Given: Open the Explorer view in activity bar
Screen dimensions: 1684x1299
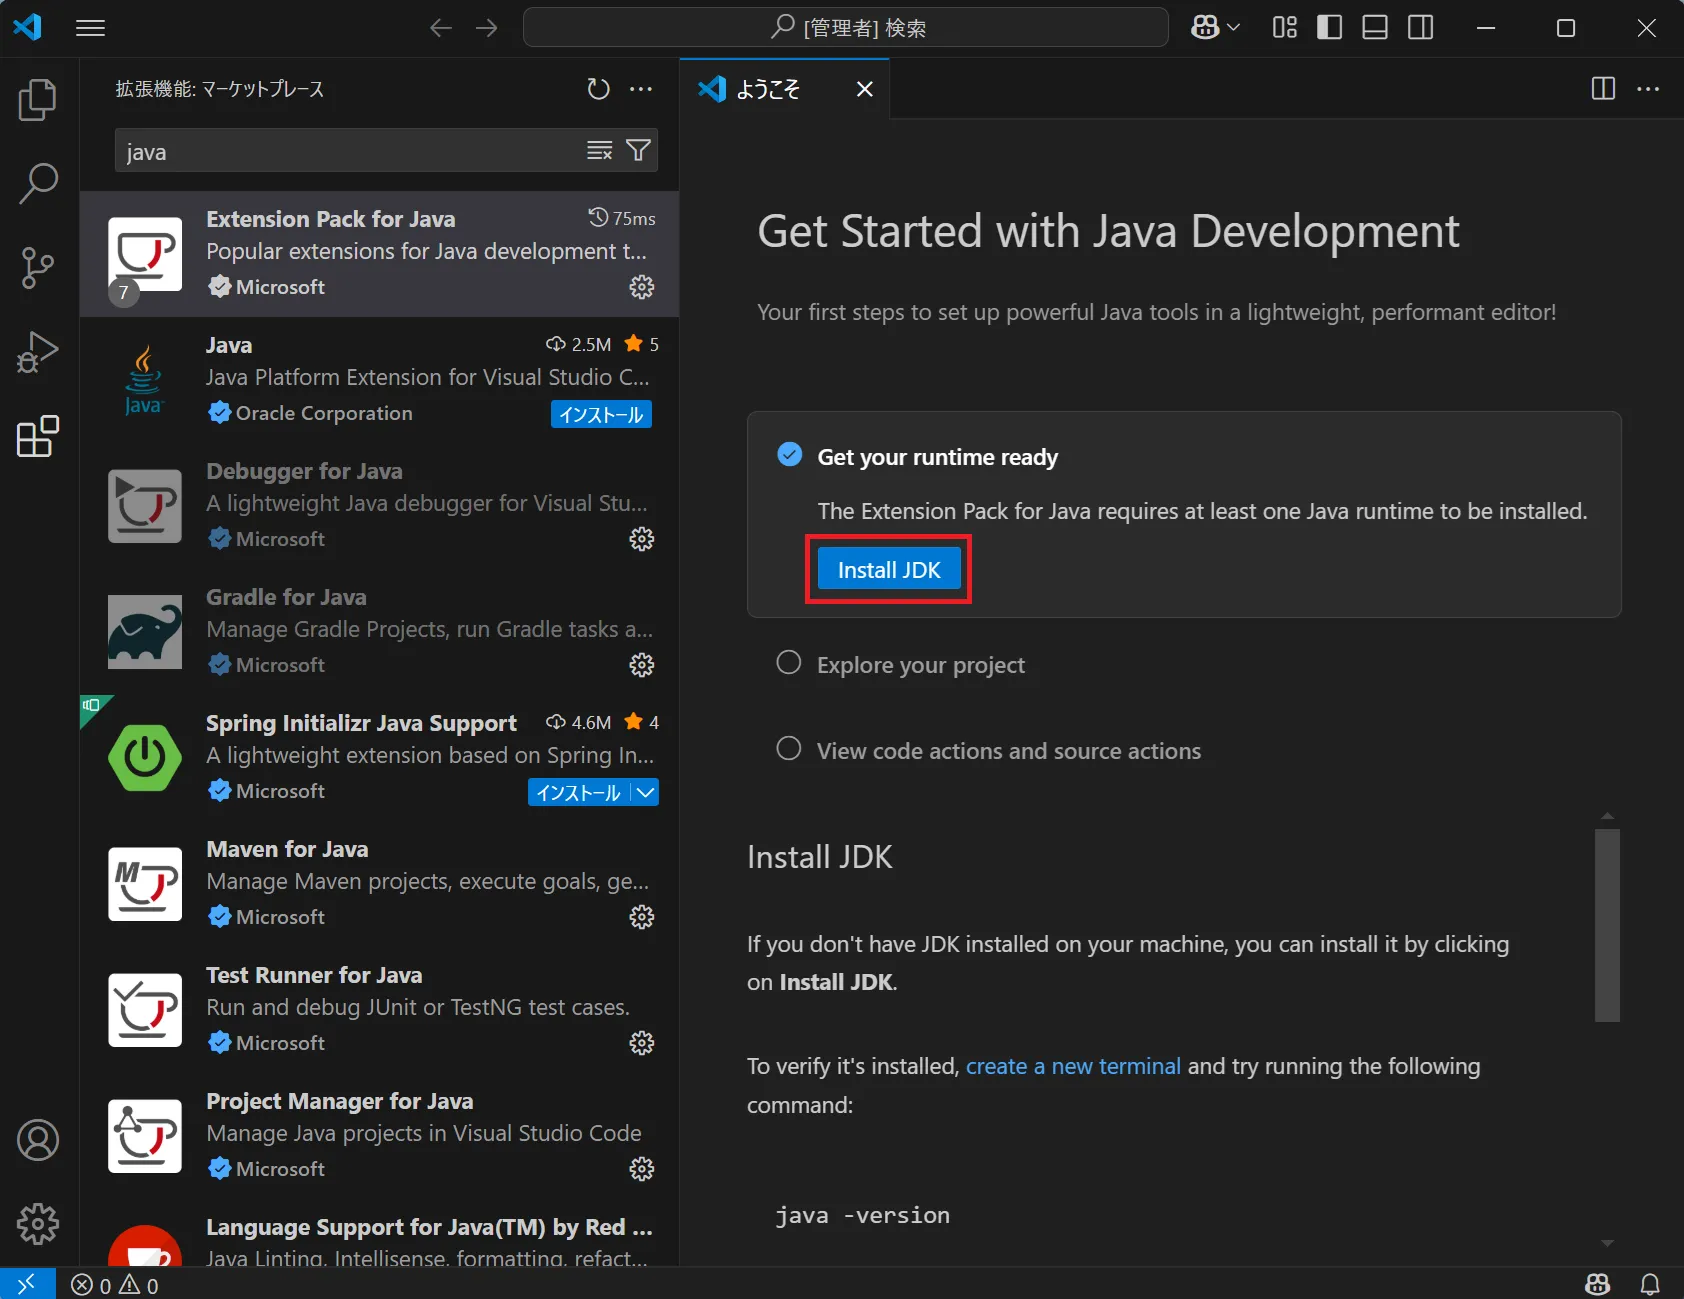Looking at the screenshot, I should tap(38, 100).
